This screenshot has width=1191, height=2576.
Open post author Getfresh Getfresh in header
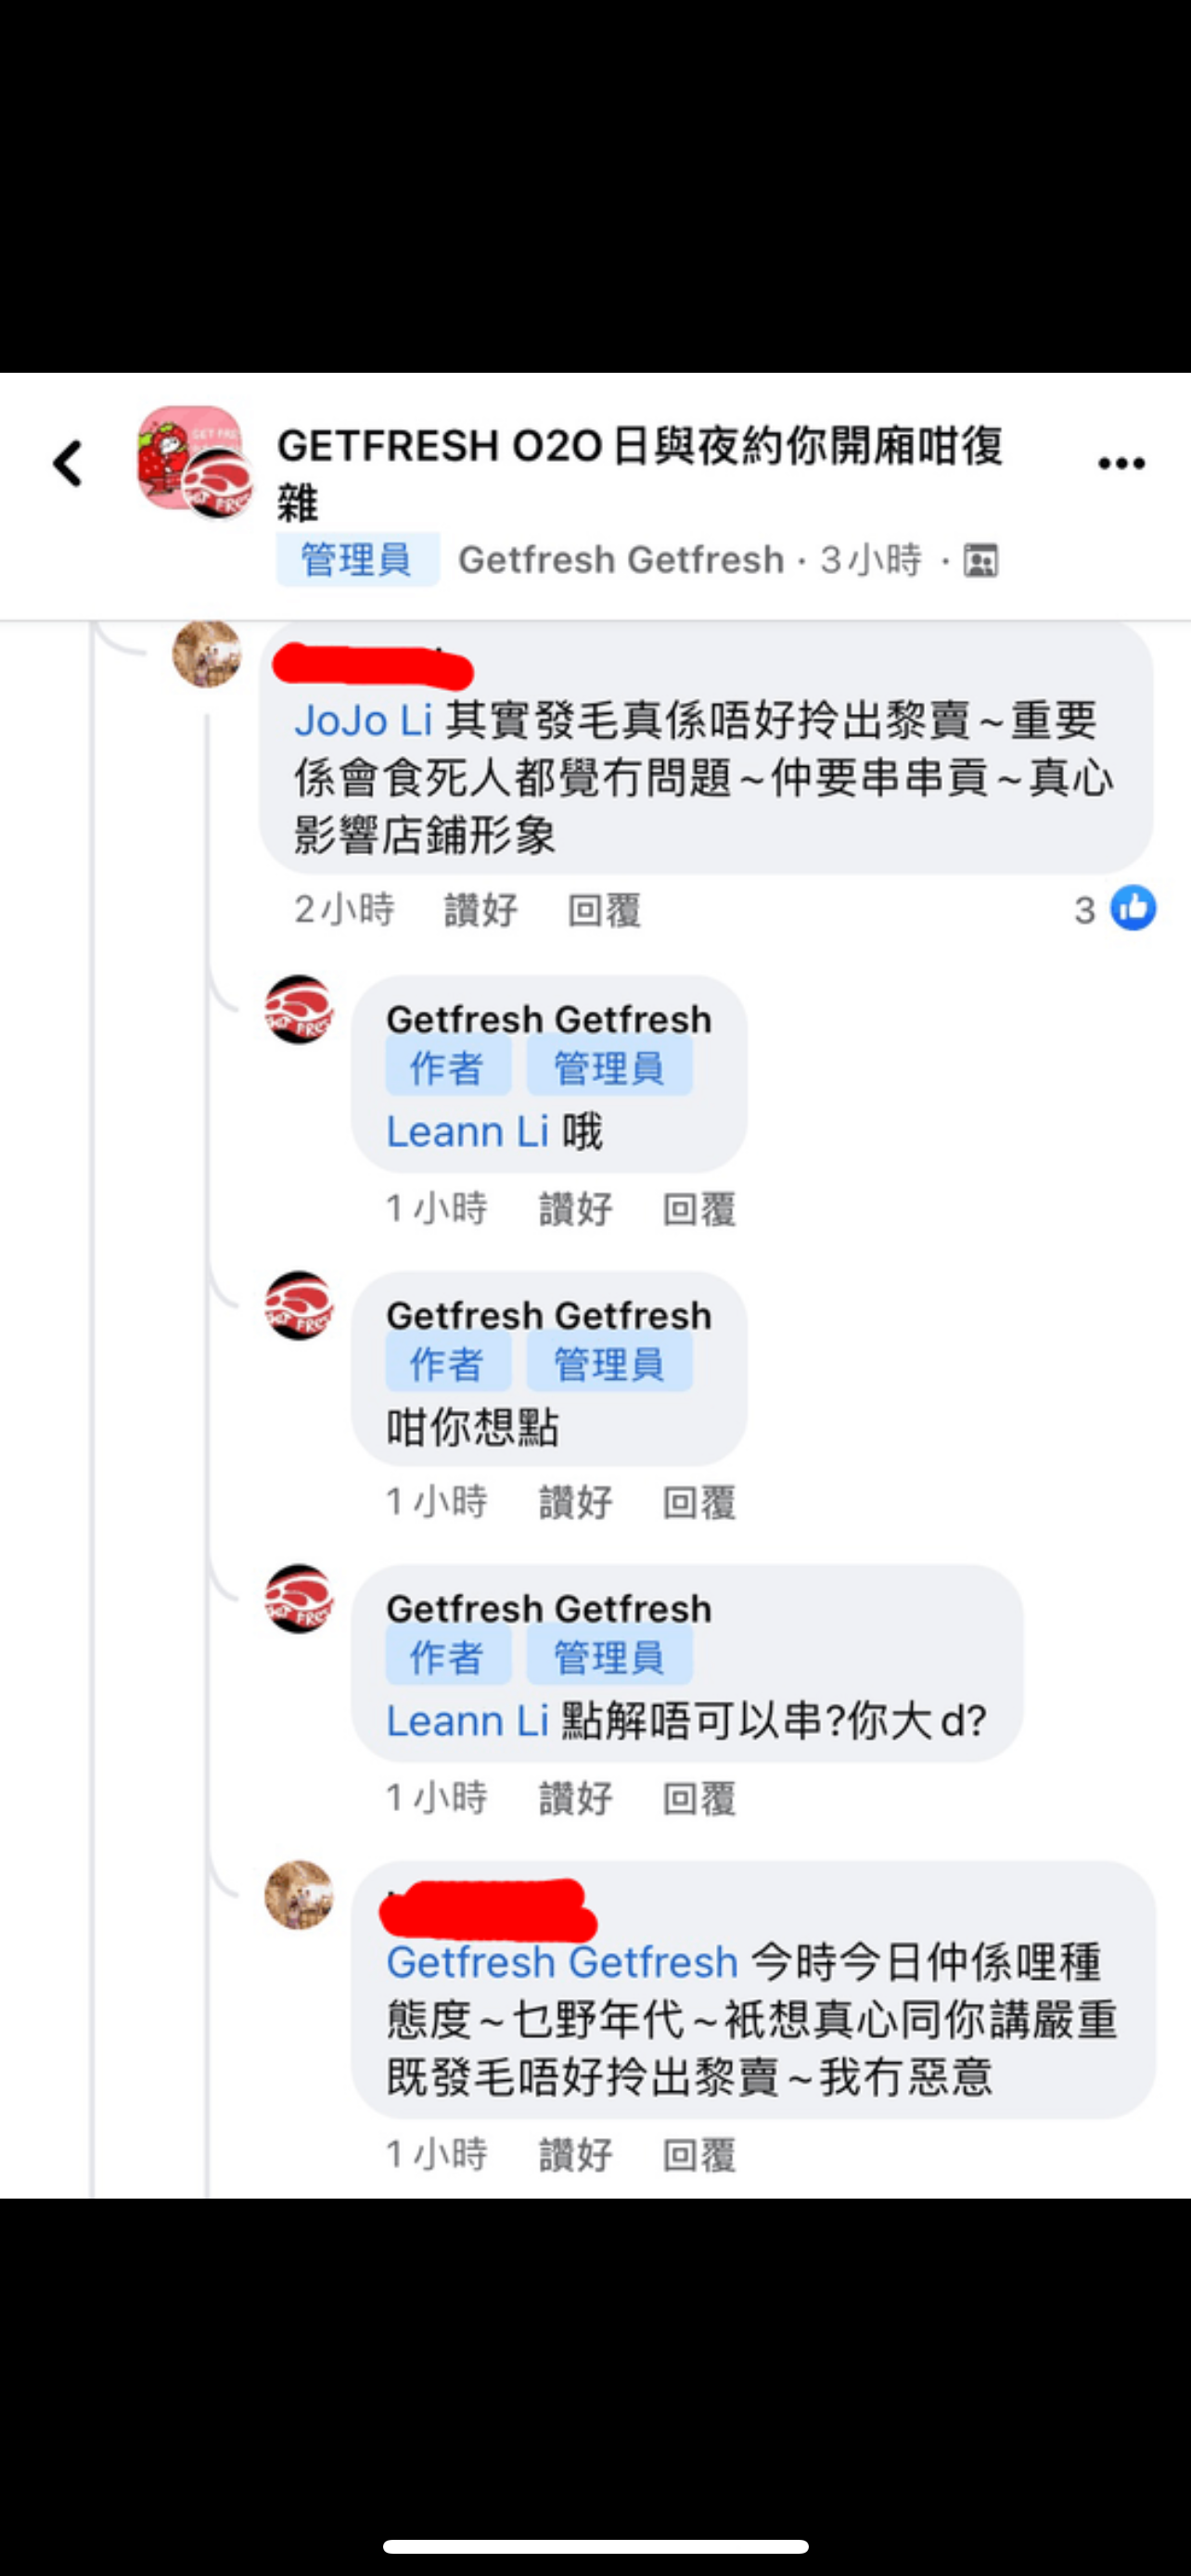click(621, 560)
